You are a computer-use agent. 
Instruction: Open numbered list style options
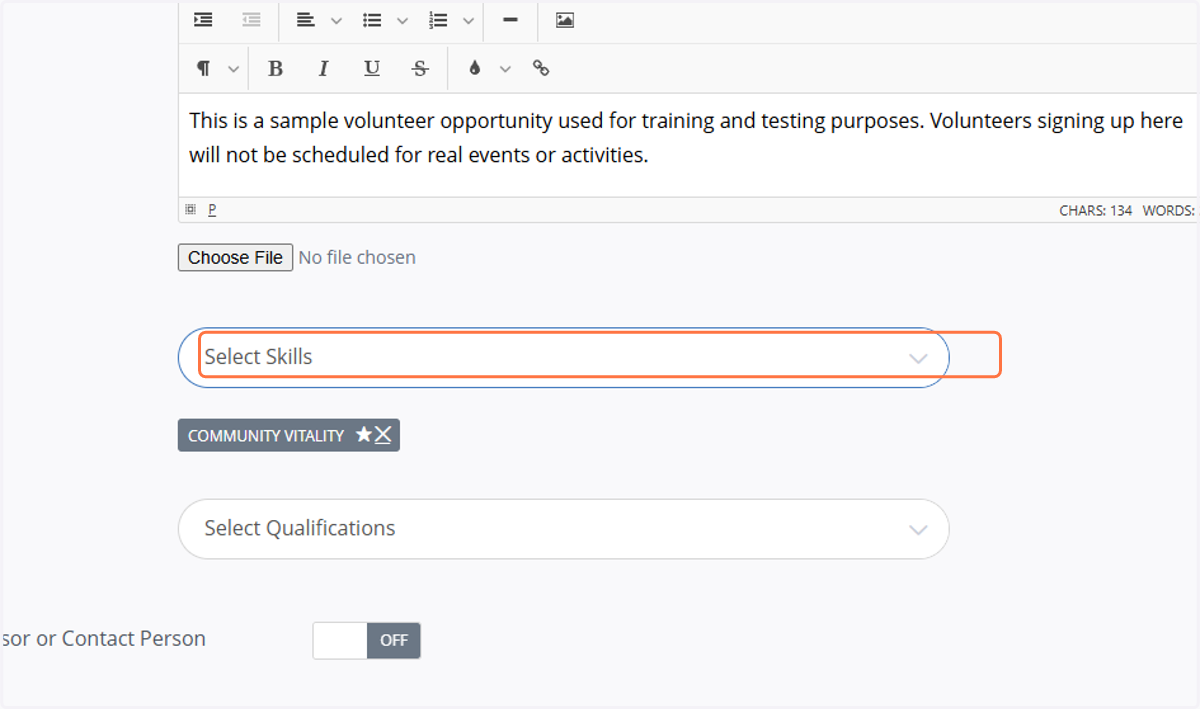click(468, 20)
